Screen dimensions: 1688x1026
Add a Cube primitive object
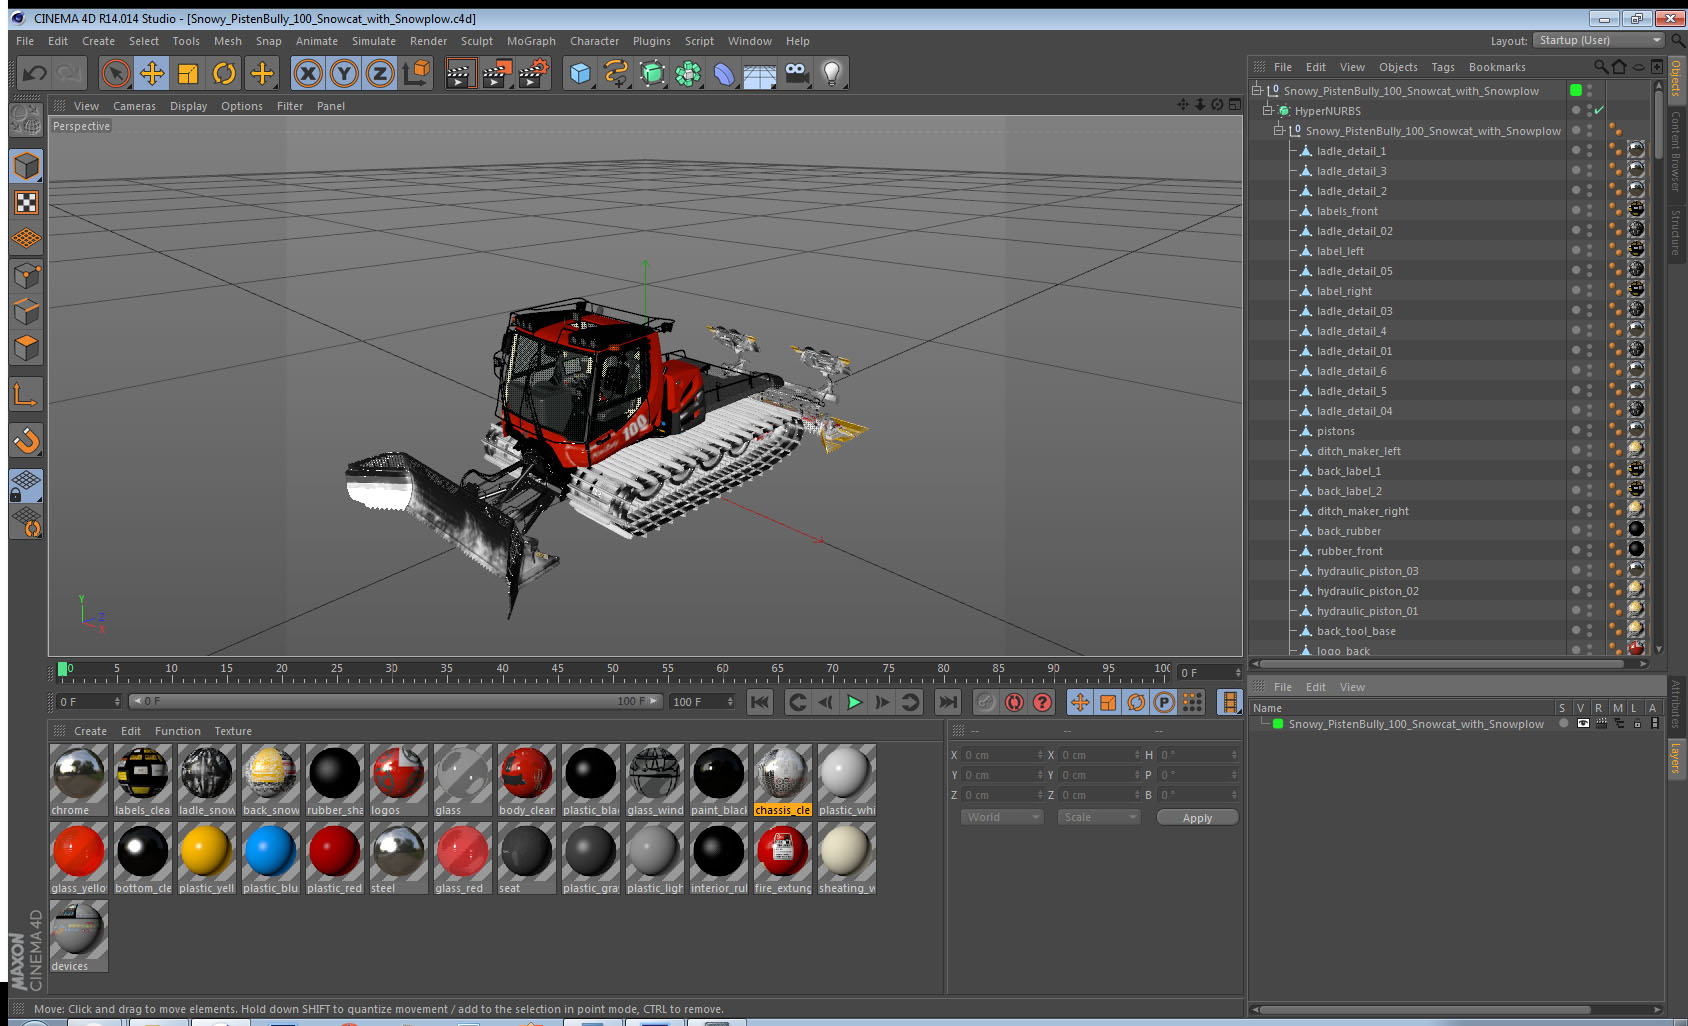(x=580, y=73)
